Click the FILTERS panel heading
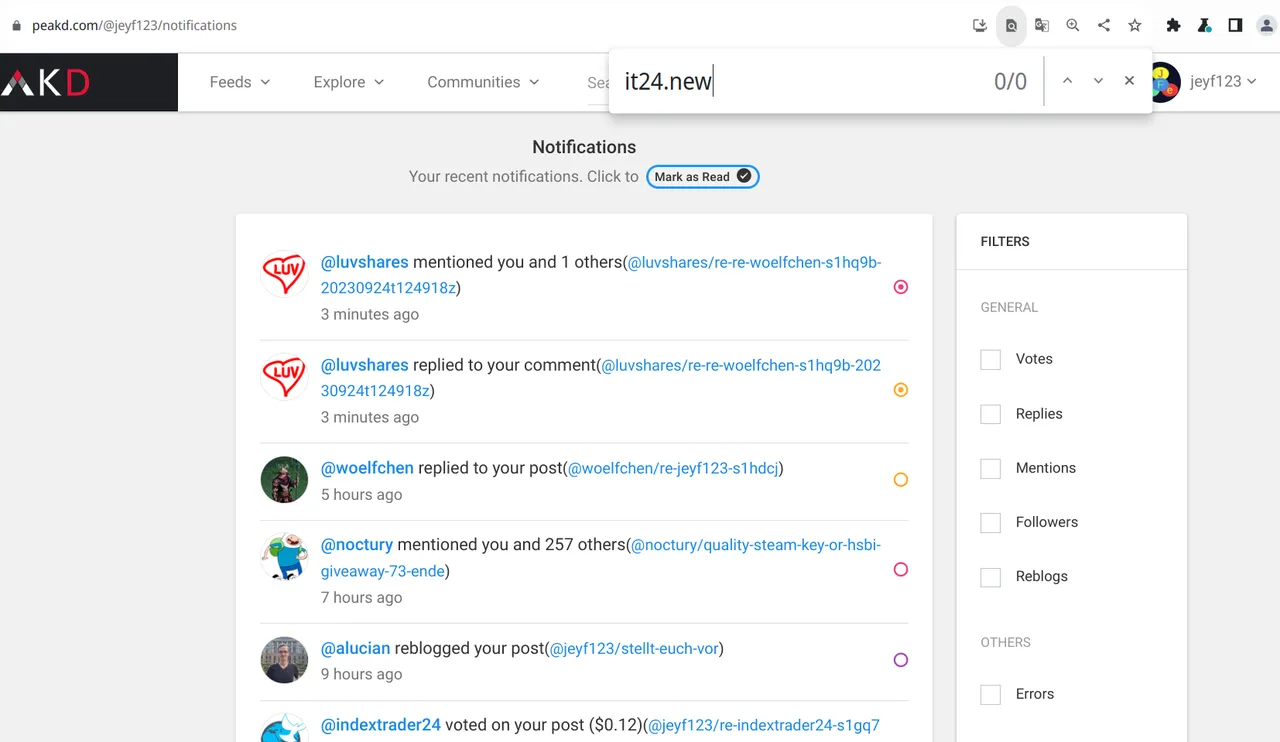The image size is (1280, 742). tap(1005, 242)
